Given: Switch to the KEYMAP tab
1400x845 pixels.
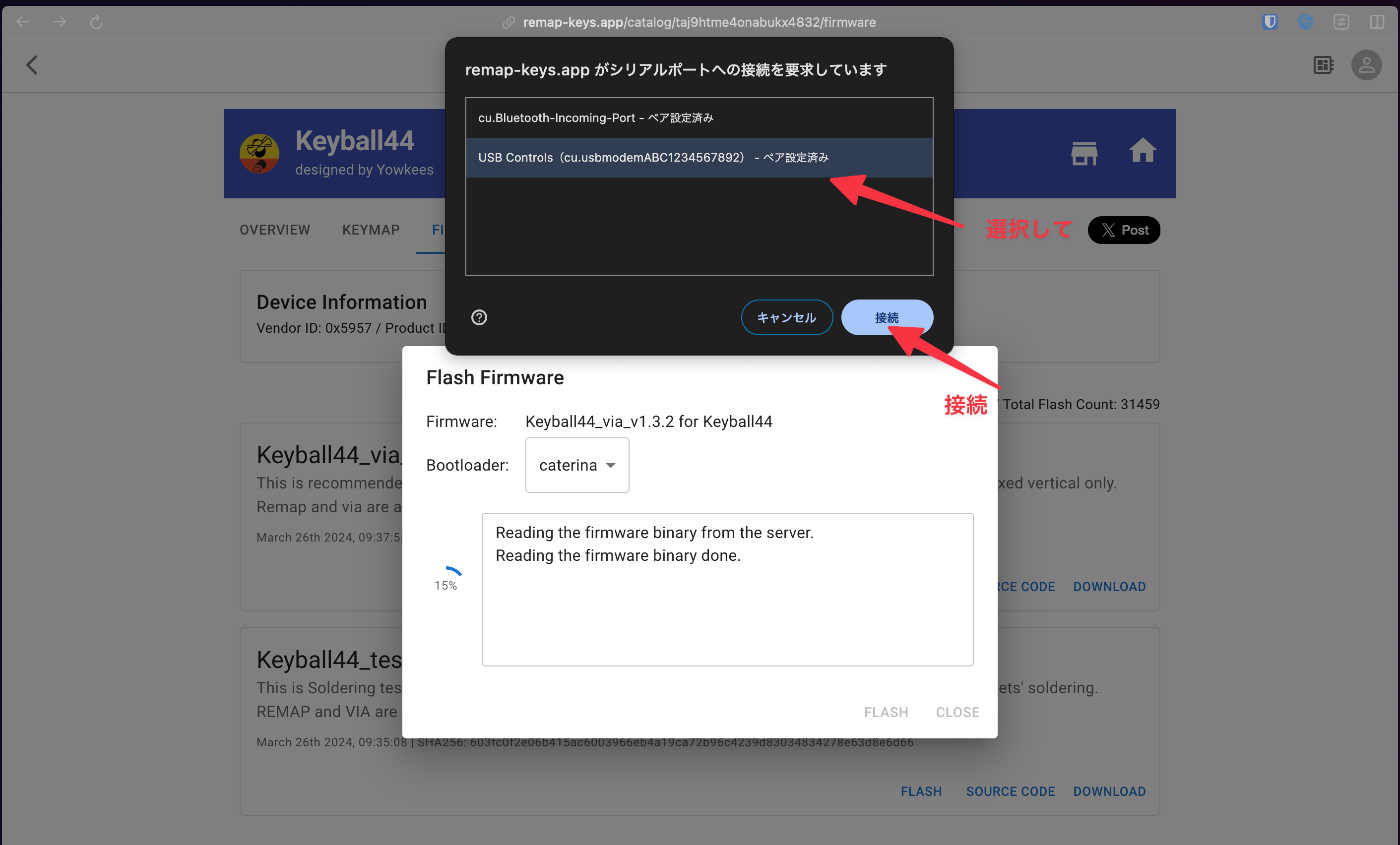Looking at the screenshot, I should point(371,230).
